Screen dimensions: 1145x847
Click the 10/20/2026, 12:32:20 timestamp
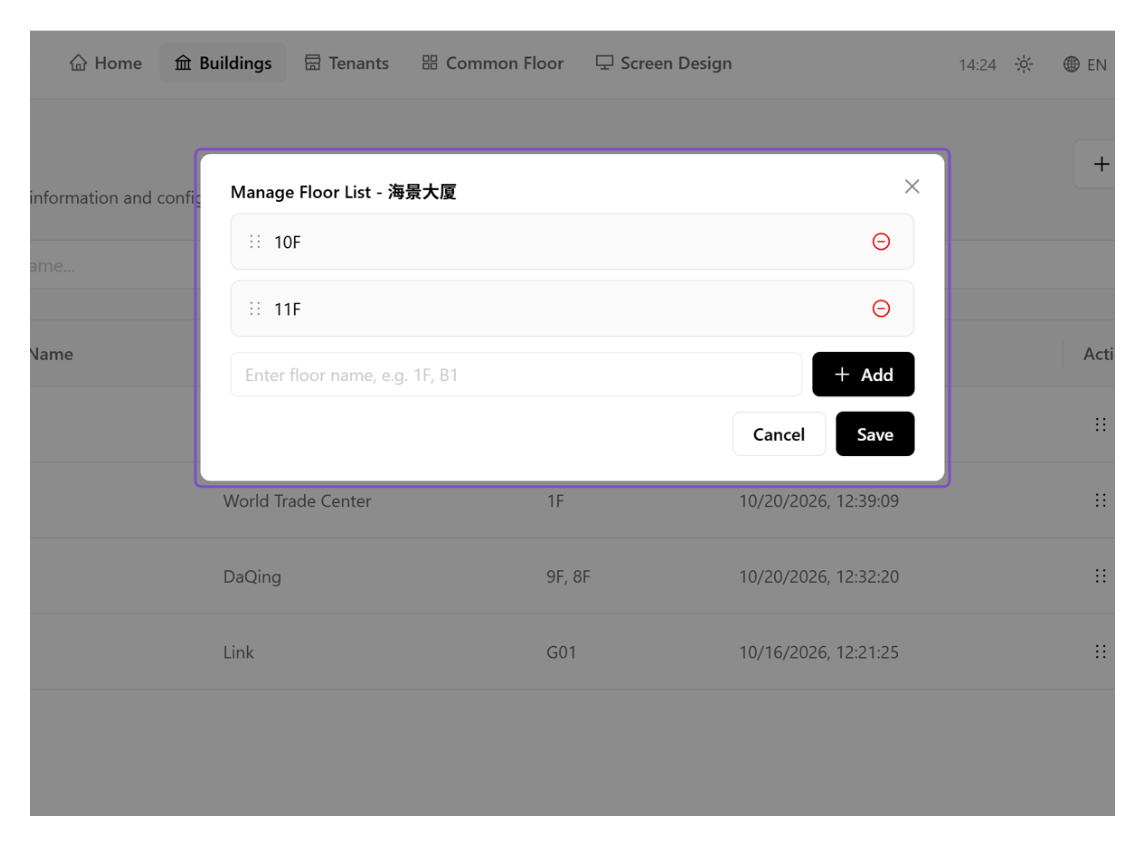click(819, 577)
